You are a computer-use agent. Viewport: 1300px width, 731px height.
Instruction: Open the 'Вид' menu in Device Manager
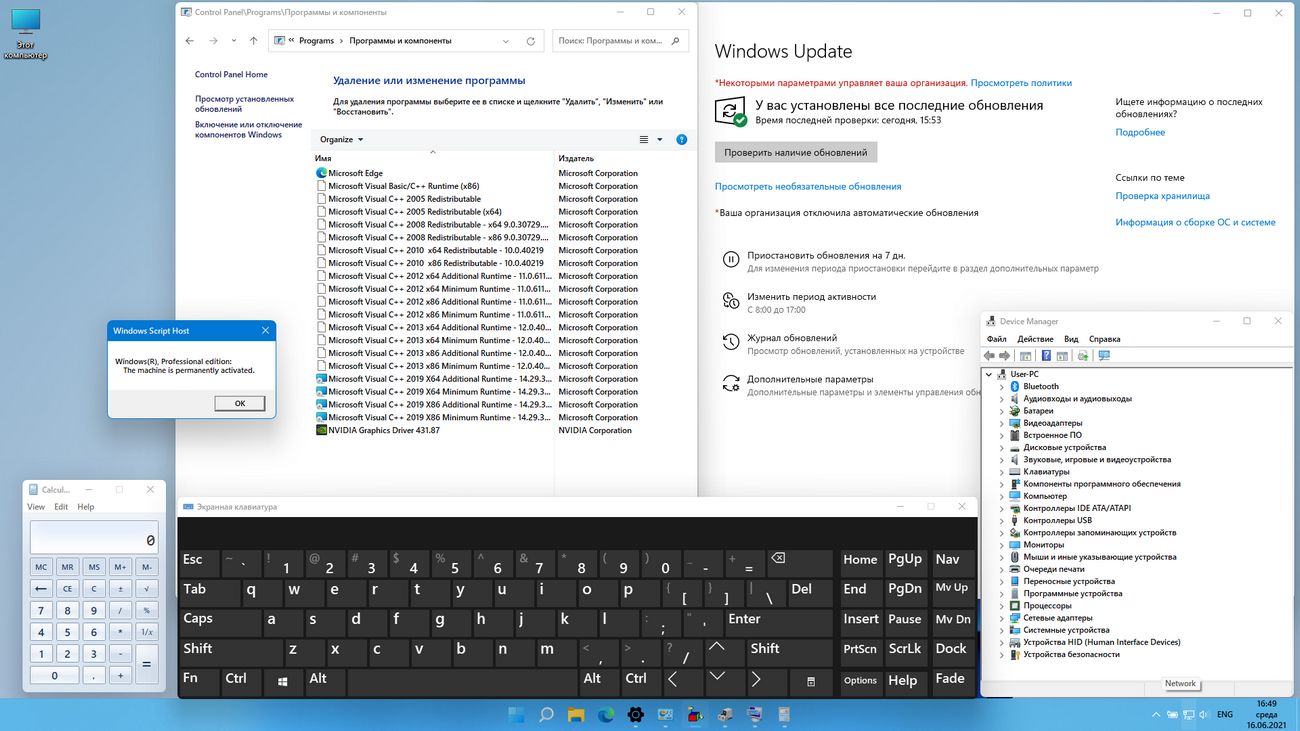click(x=1071, y=339)
